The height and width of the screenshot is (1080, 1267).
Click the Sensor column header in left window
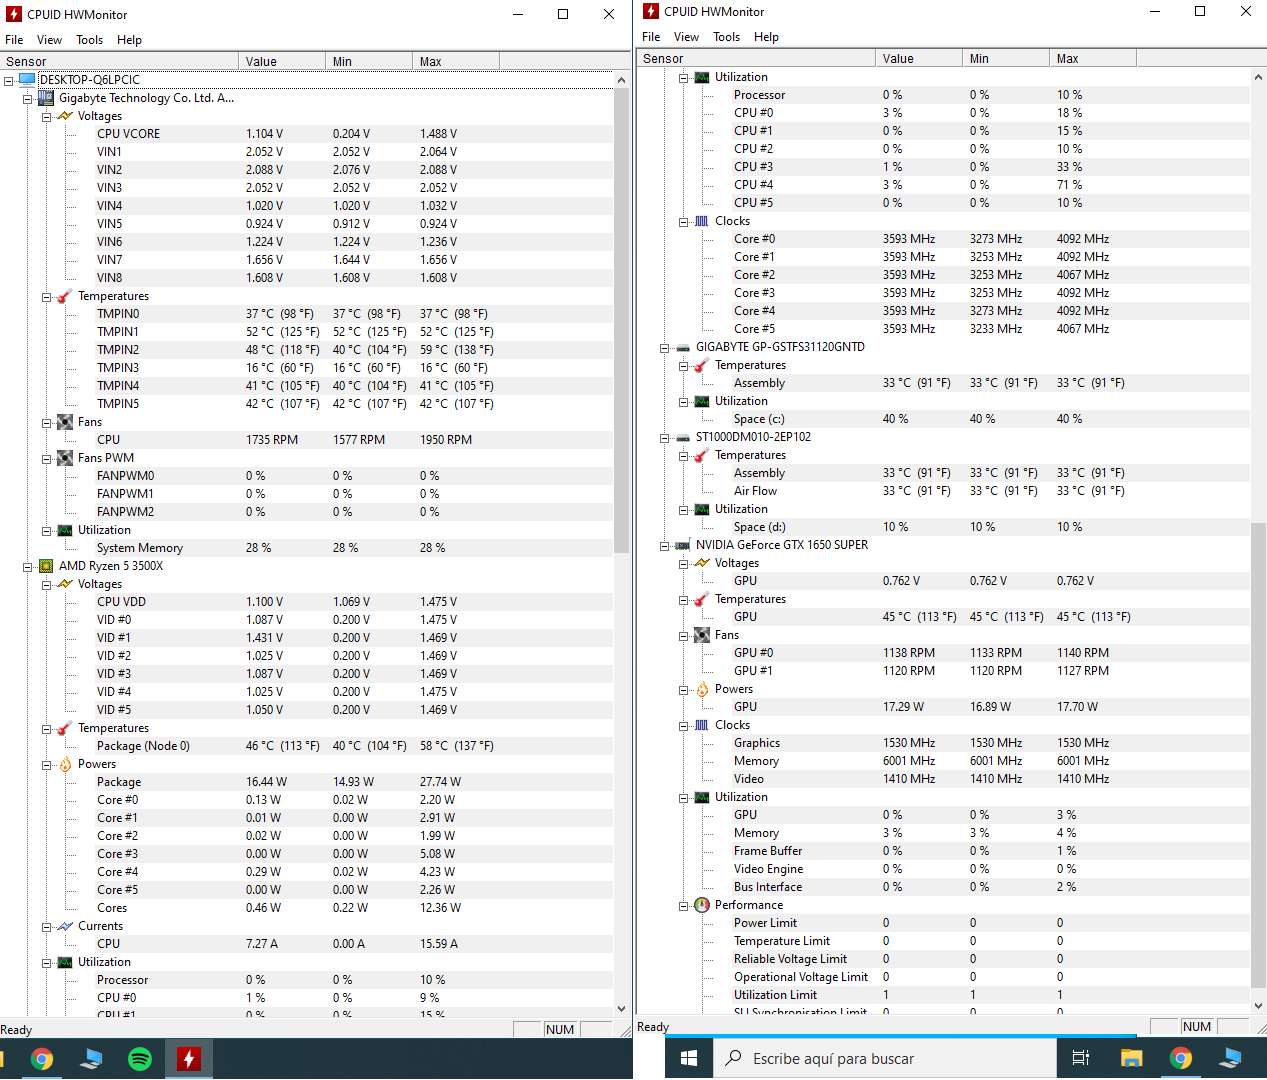[x=120, y=61]
